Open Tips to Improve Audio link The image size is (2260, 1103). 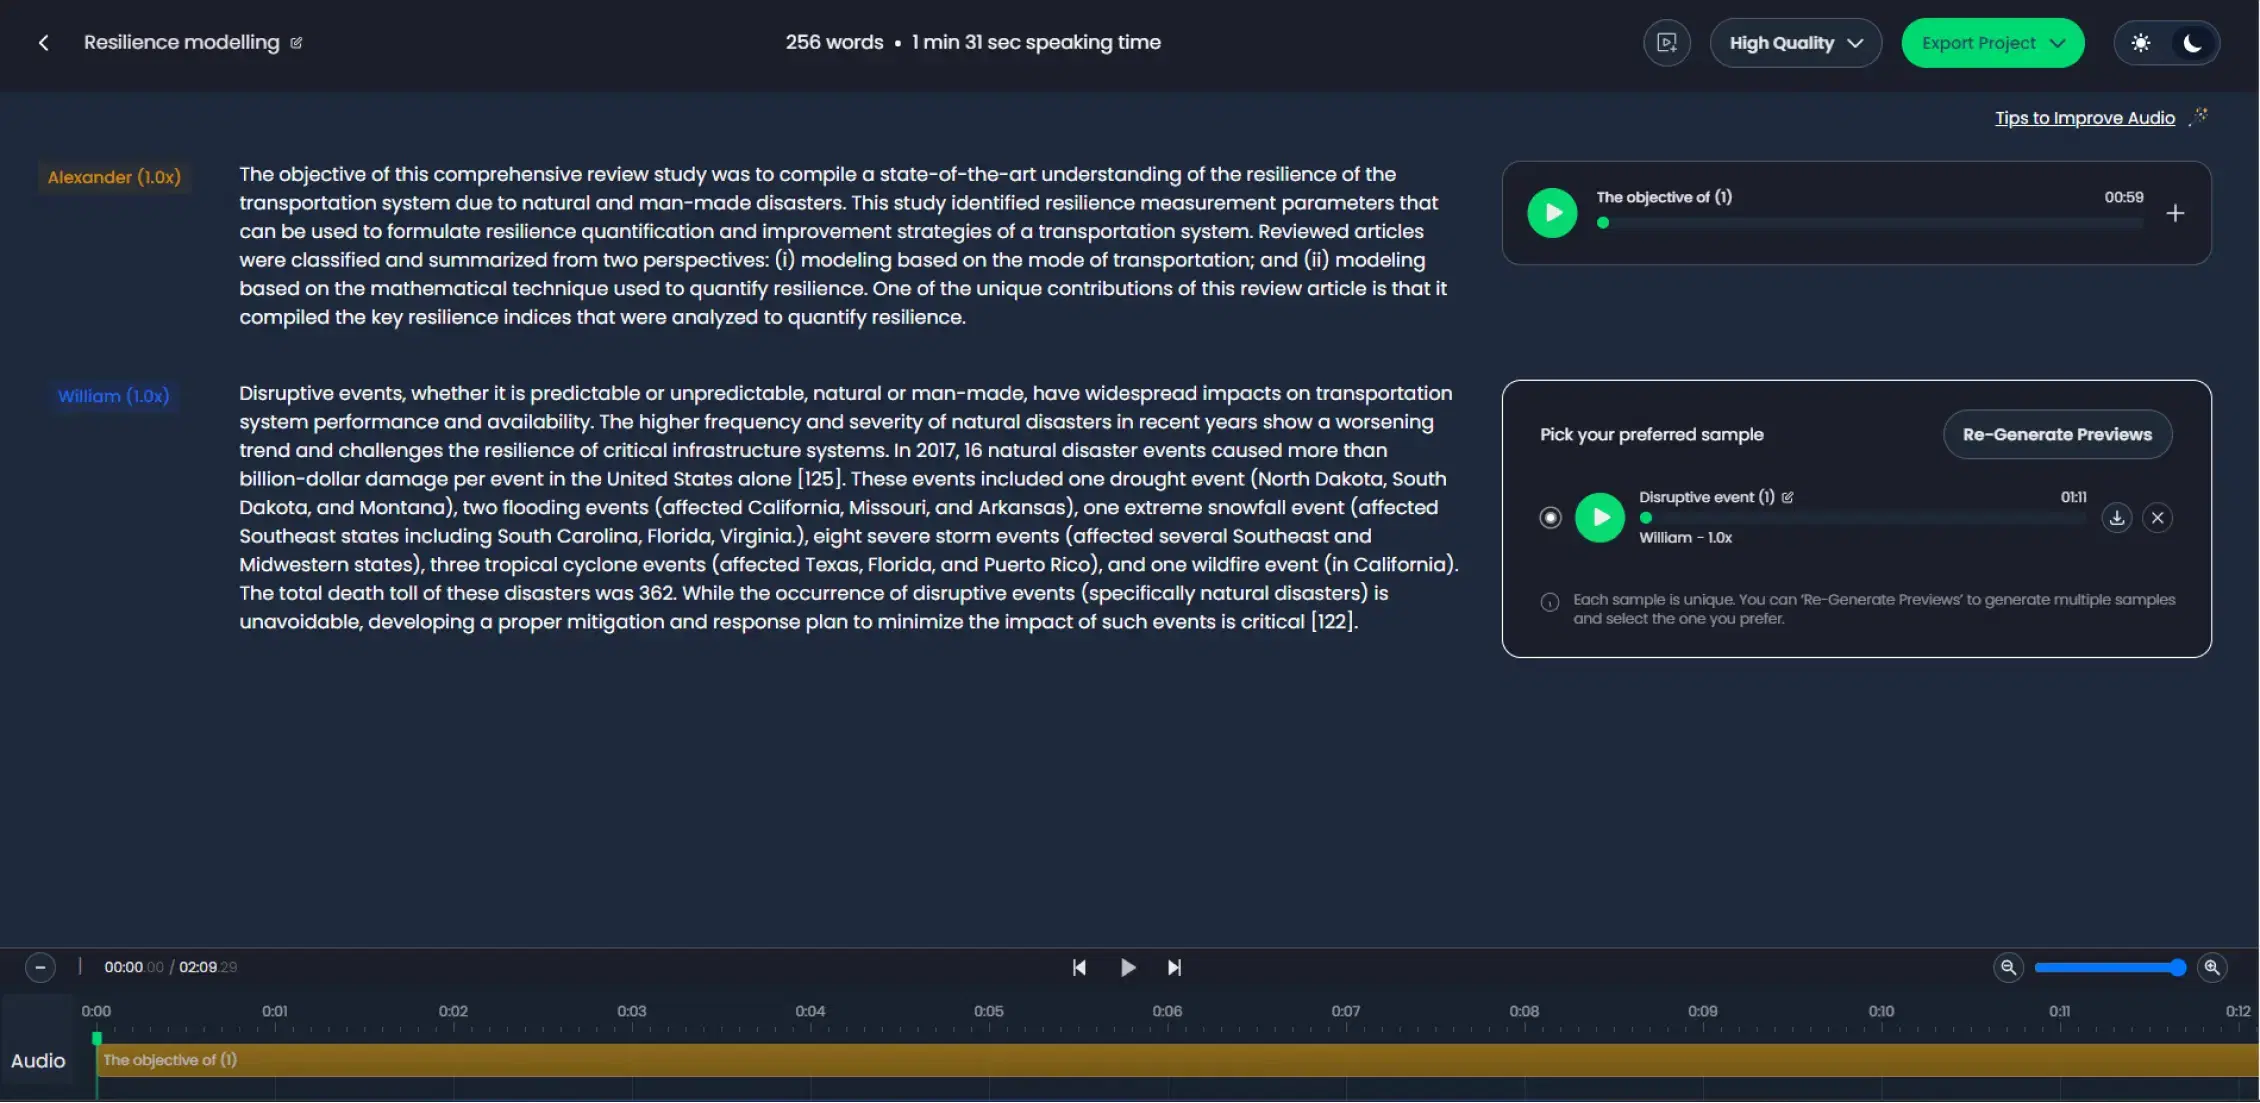click(2084, 118)
